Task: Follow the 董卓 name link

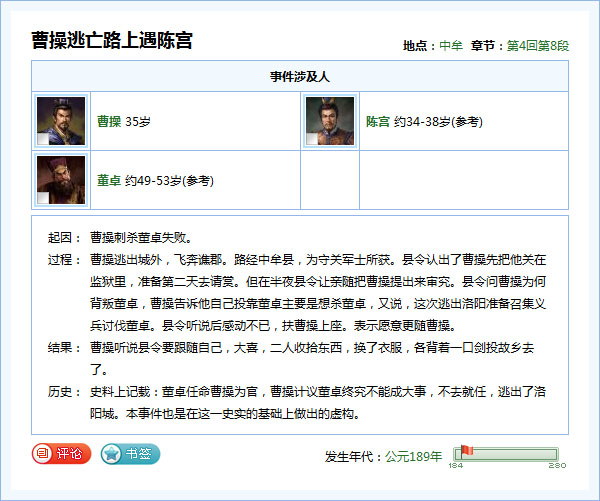Action: 109,181
